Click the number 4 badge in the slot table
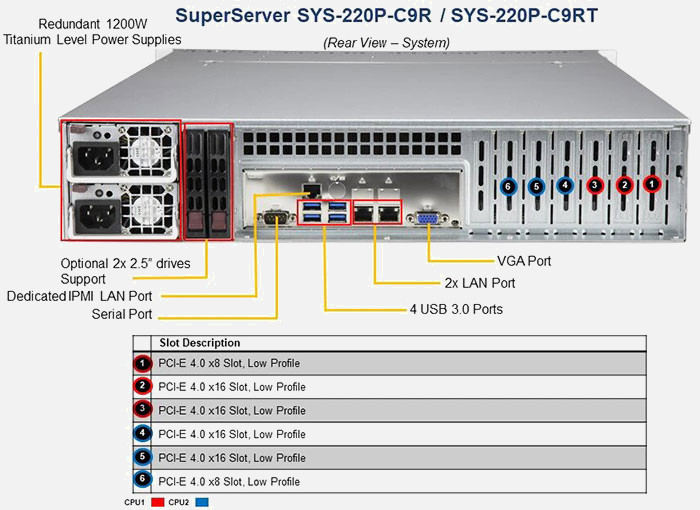Viewport: 700px width, 510px height. point(142,433)
